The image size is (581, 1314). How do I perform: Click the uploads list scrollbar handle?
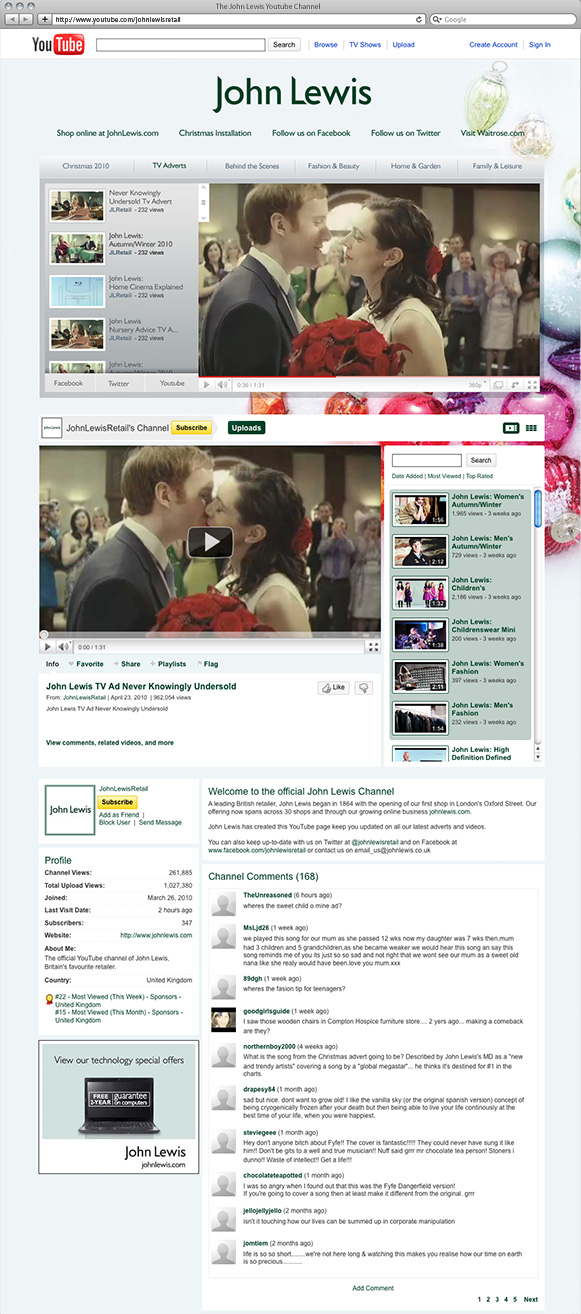[538, 507]
